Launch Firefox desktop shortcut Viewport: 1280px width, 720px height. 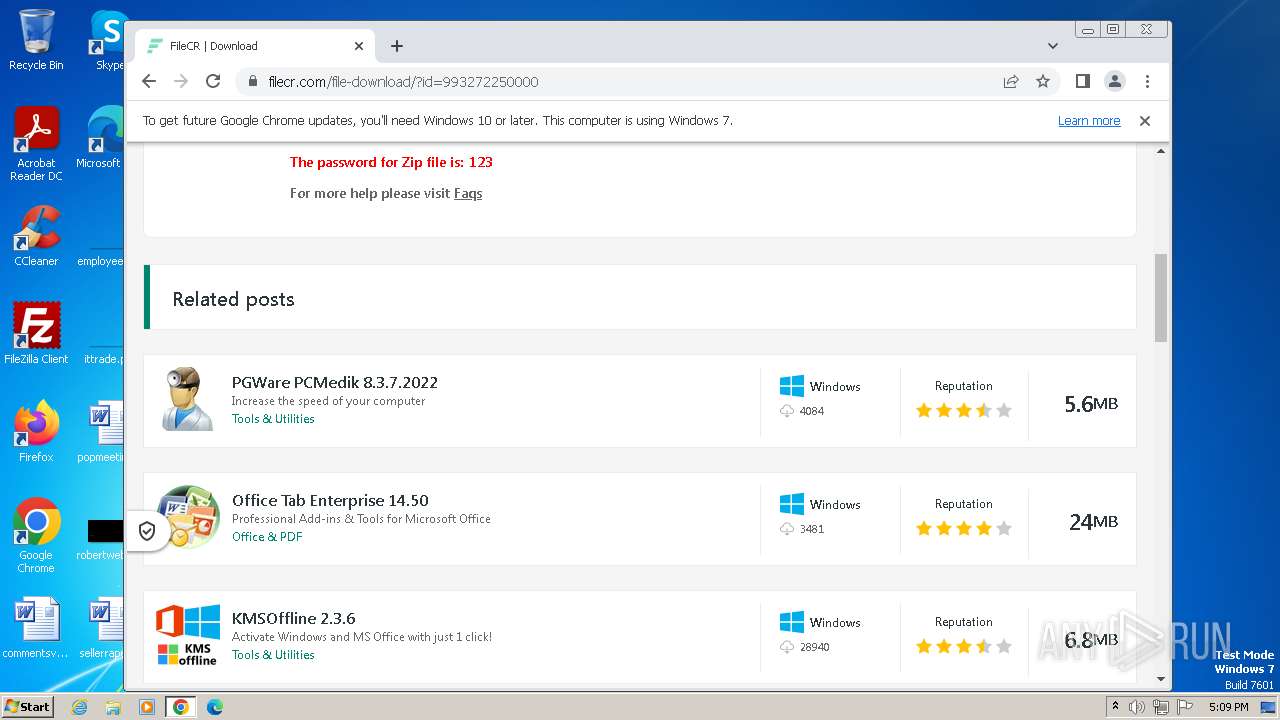coord(36,432)
